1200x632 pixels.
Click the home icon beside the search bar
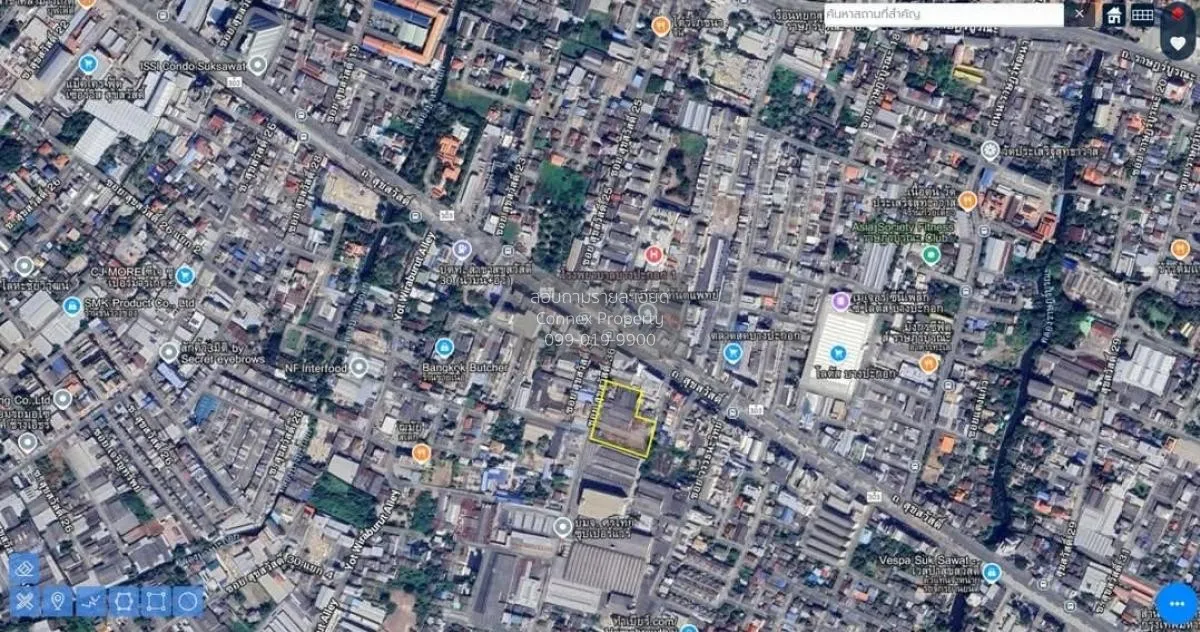click(1113, 16)
